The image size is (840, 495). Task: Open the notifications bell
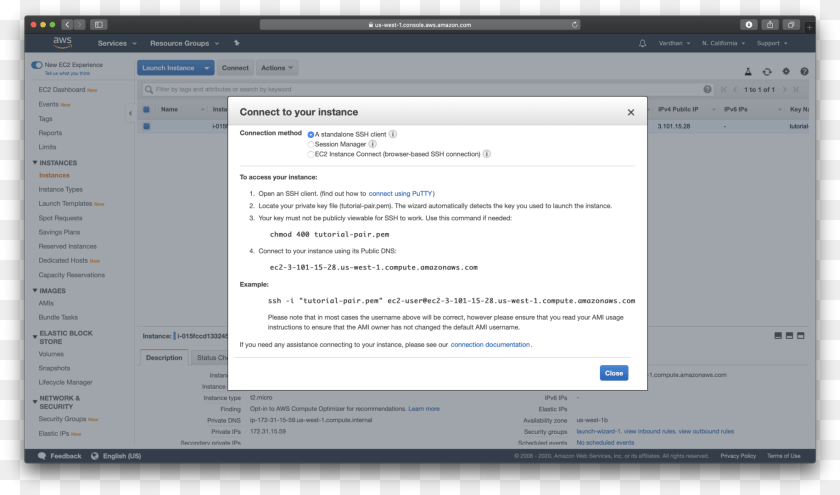pyautogui.click(x=642, y=43)
